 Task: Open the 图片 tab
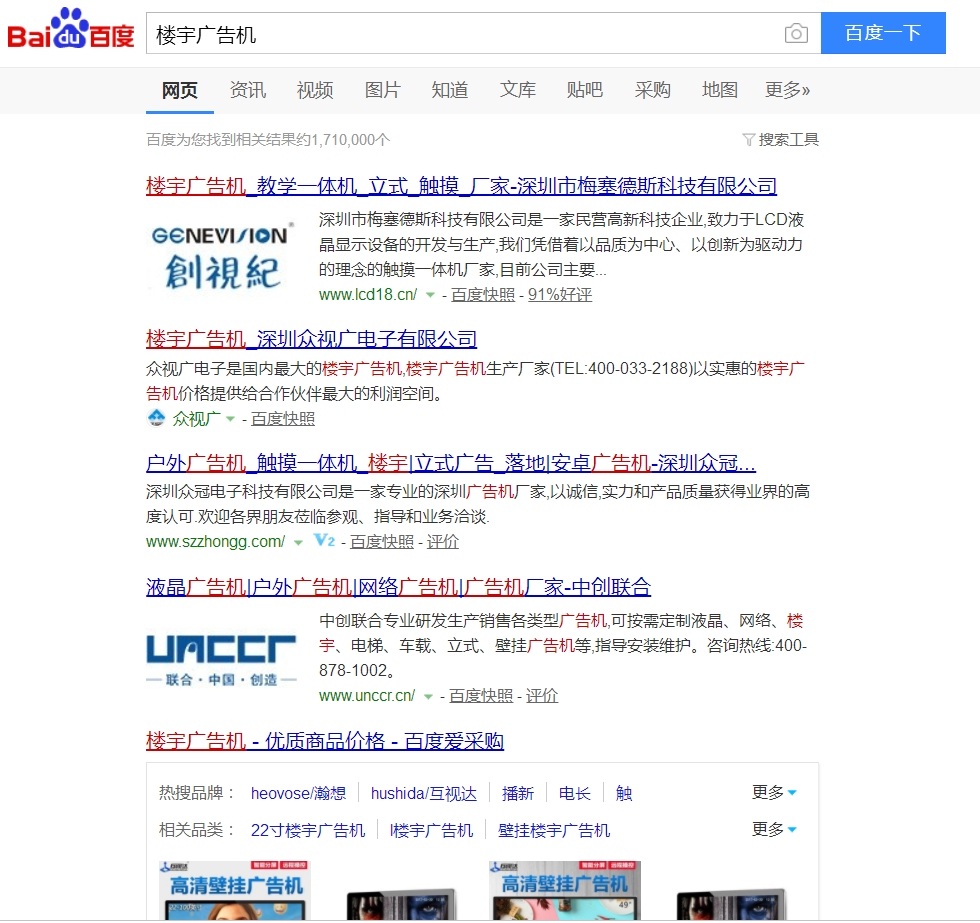point(382,91)
